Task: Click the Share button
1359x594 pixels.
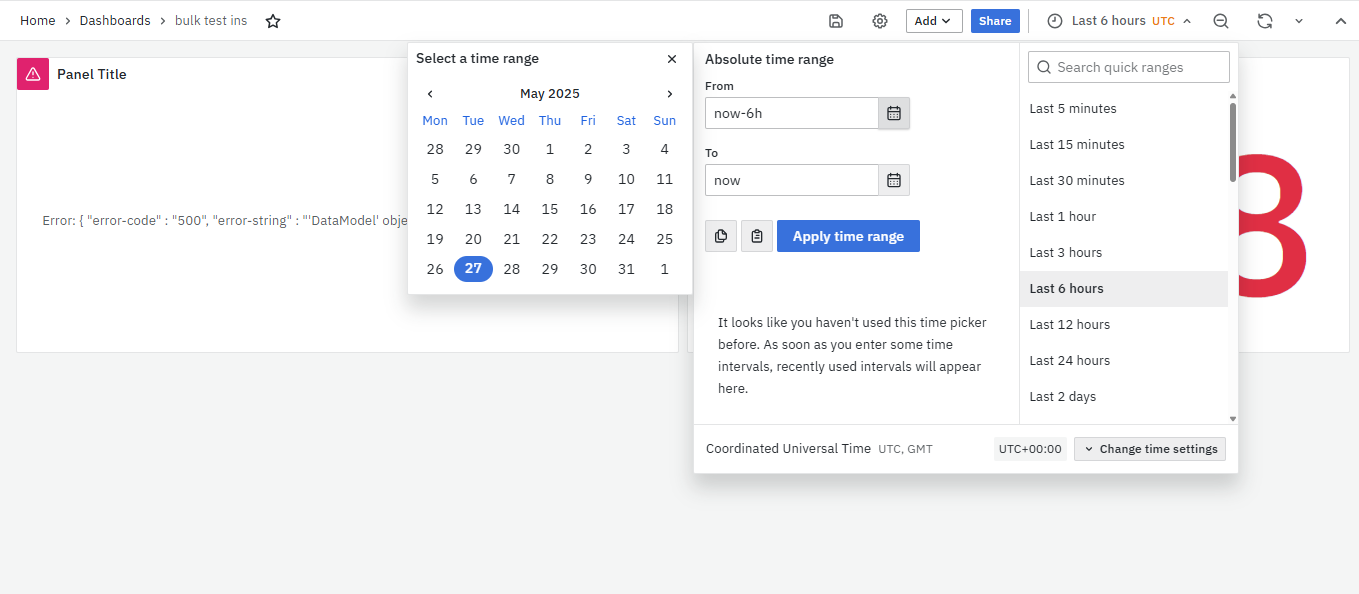Action: [x=995, y=21]
